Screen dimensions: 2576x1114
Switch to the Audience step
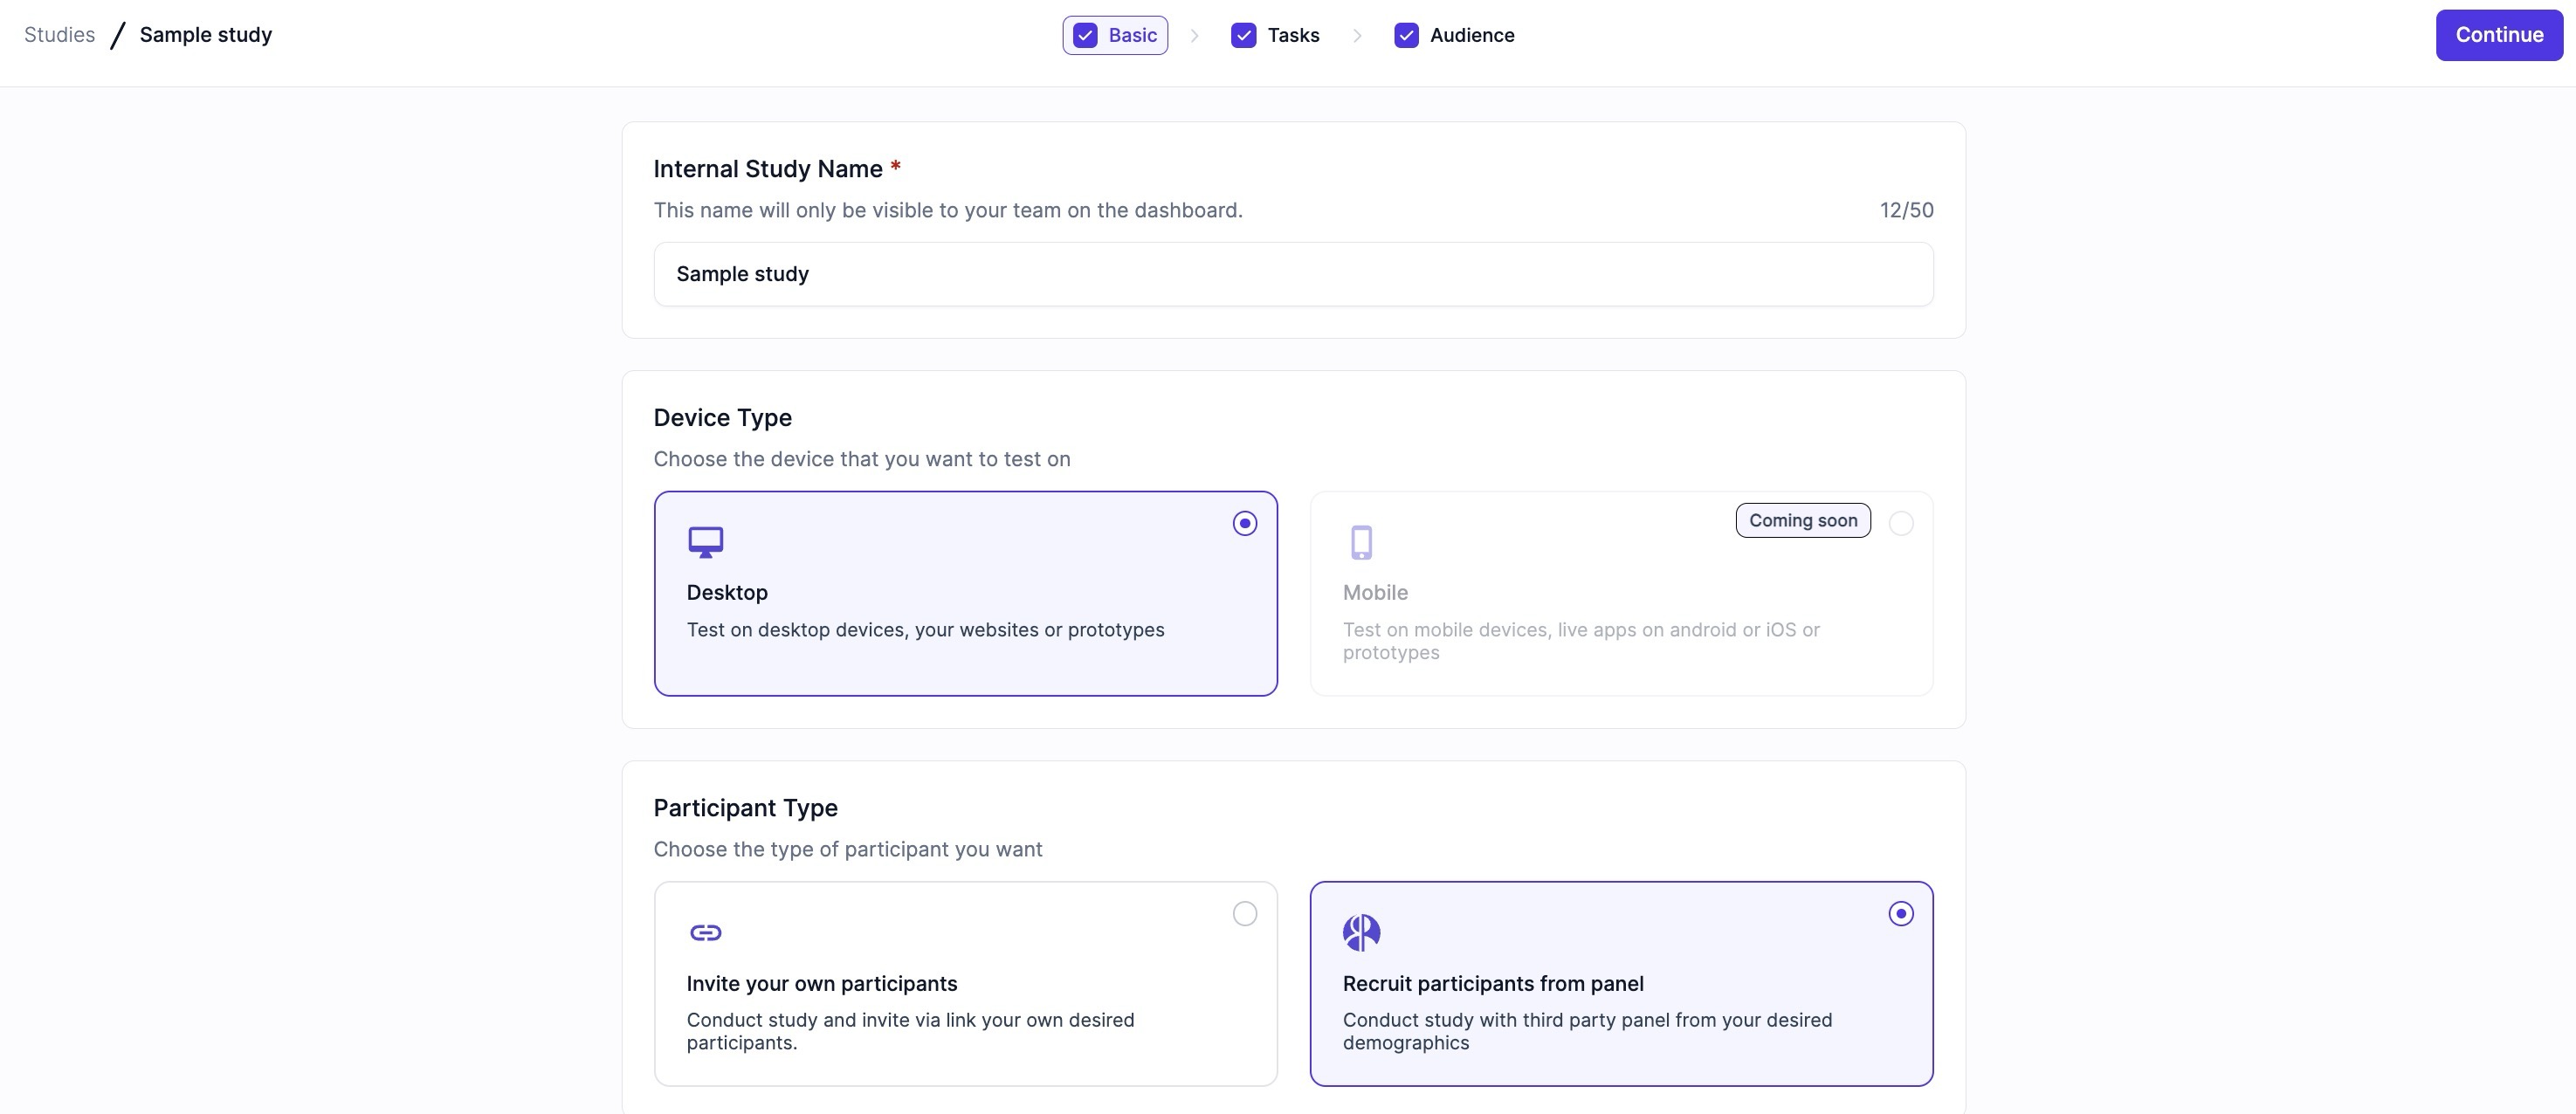(1471, 35)
